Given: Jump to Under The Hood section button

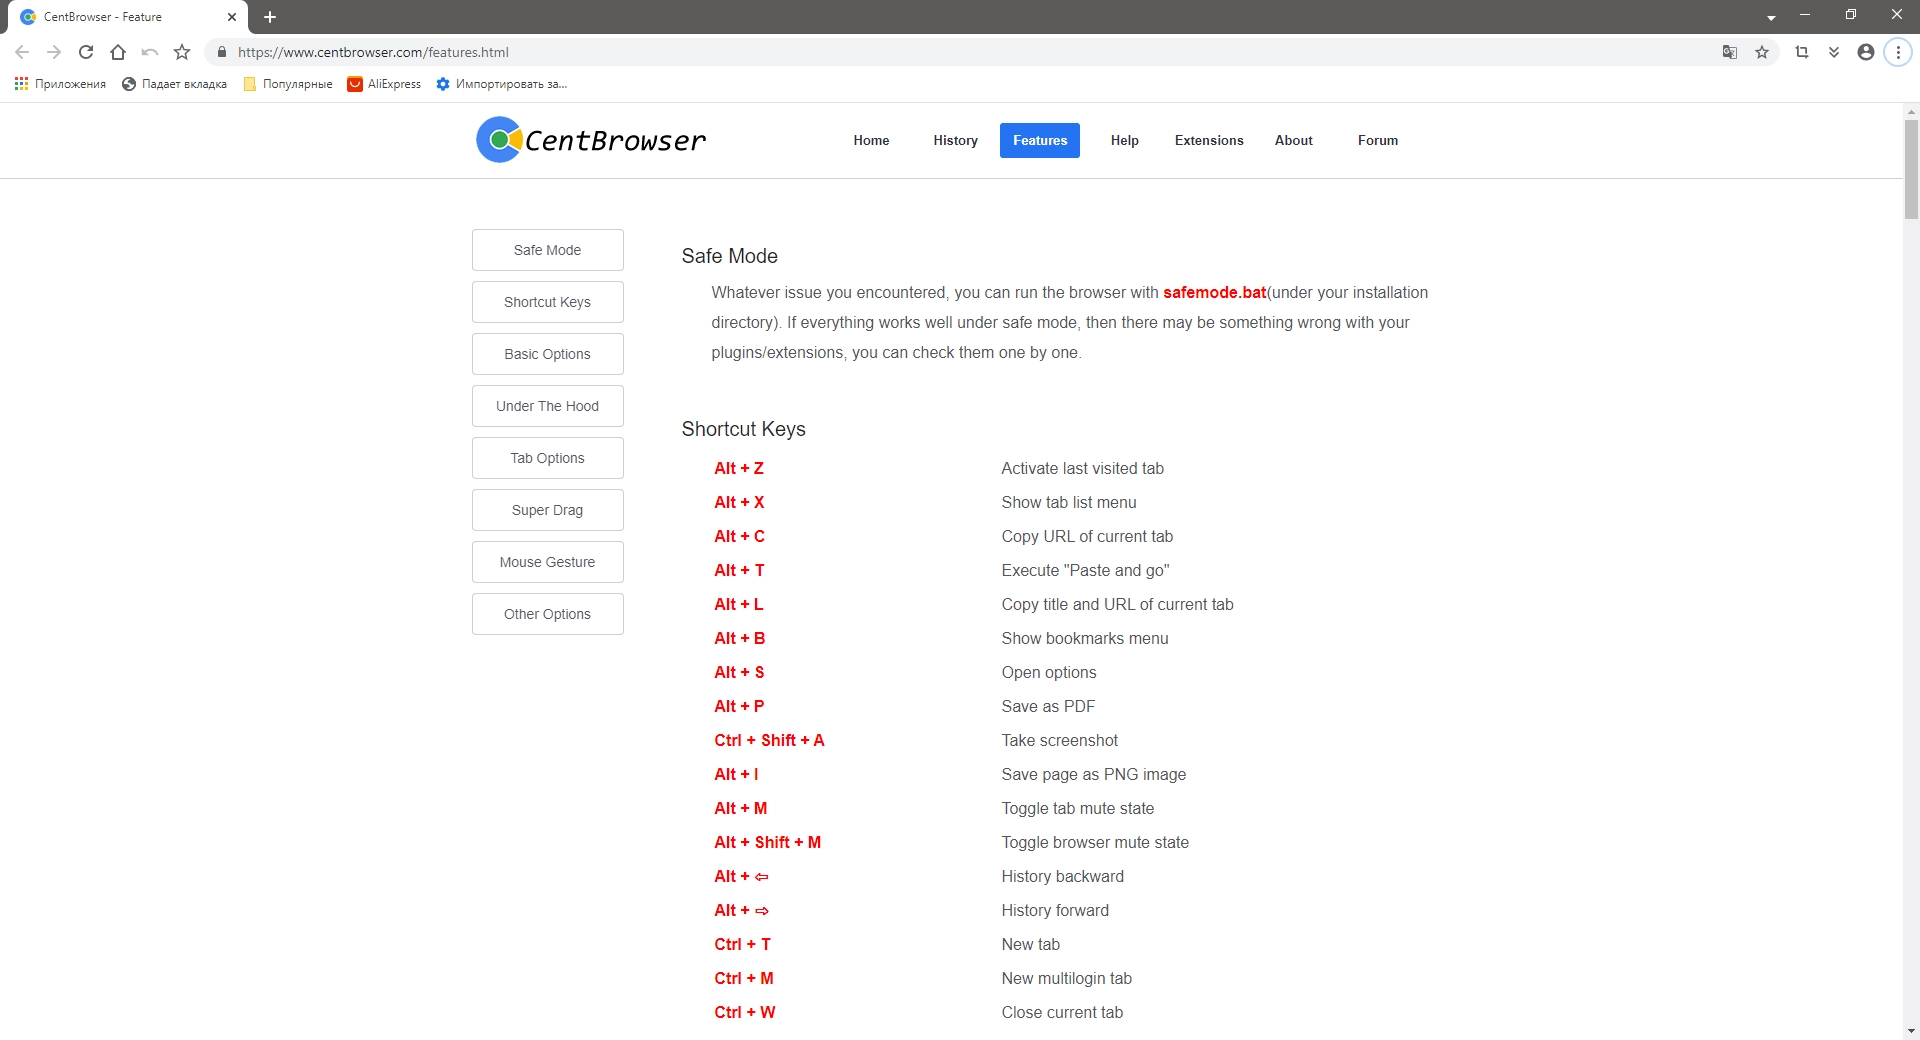Looking at the screenshot, I should click(547, 406).
